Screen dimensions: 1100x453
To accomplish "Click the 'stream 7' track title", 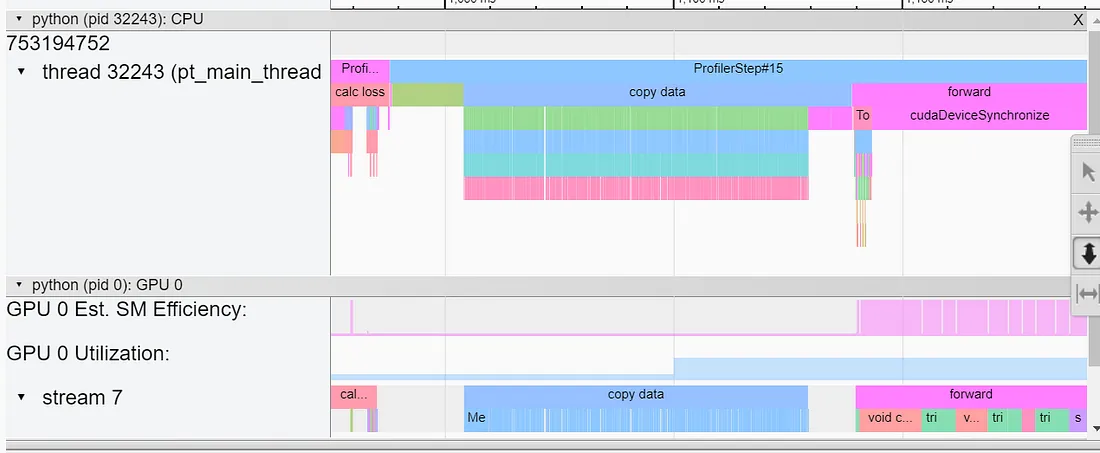I will pyautogui.click(x=82, y=398).
